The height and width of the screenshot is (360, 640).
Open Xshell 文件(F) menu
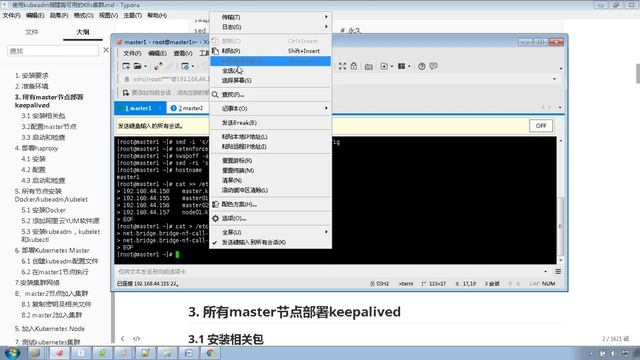pos(132,53)
